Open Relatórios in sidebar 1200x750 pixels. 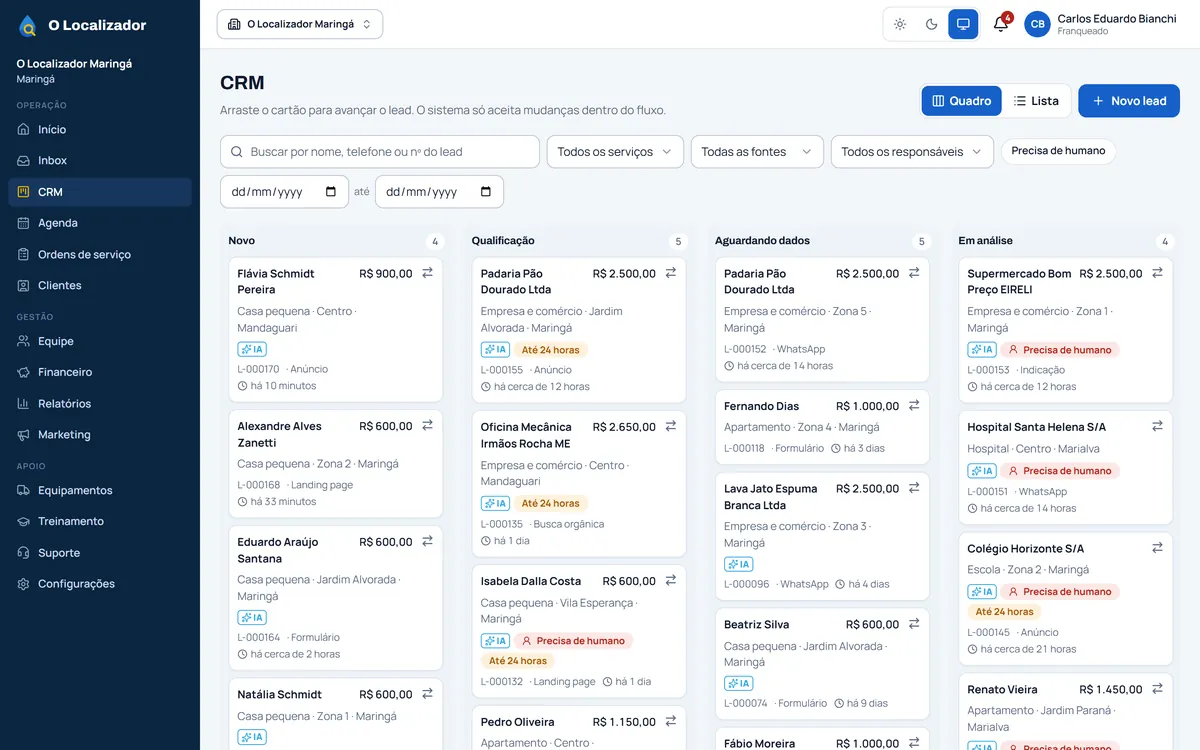[x=100, y=404]
